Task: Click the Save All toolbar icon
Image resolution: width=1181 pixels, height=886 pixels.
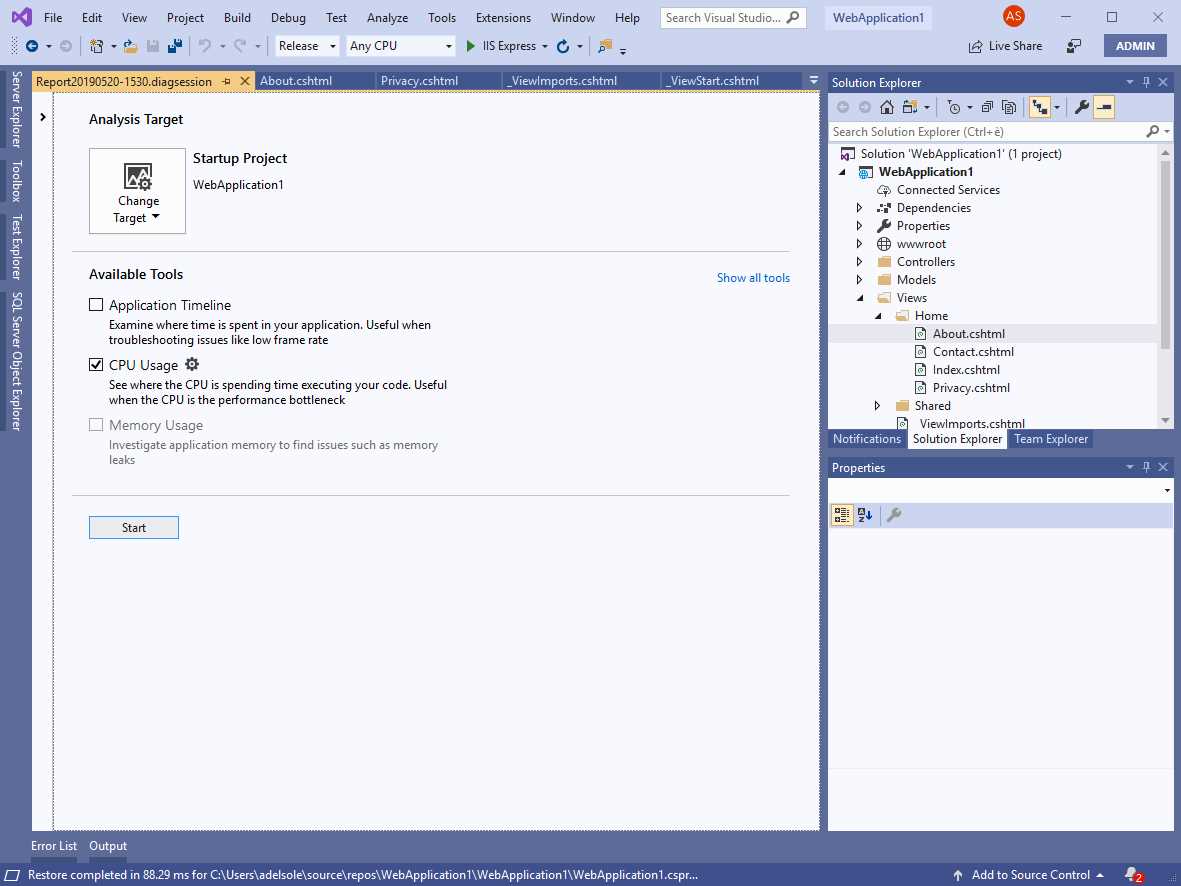Action: [x=174, y=45]
